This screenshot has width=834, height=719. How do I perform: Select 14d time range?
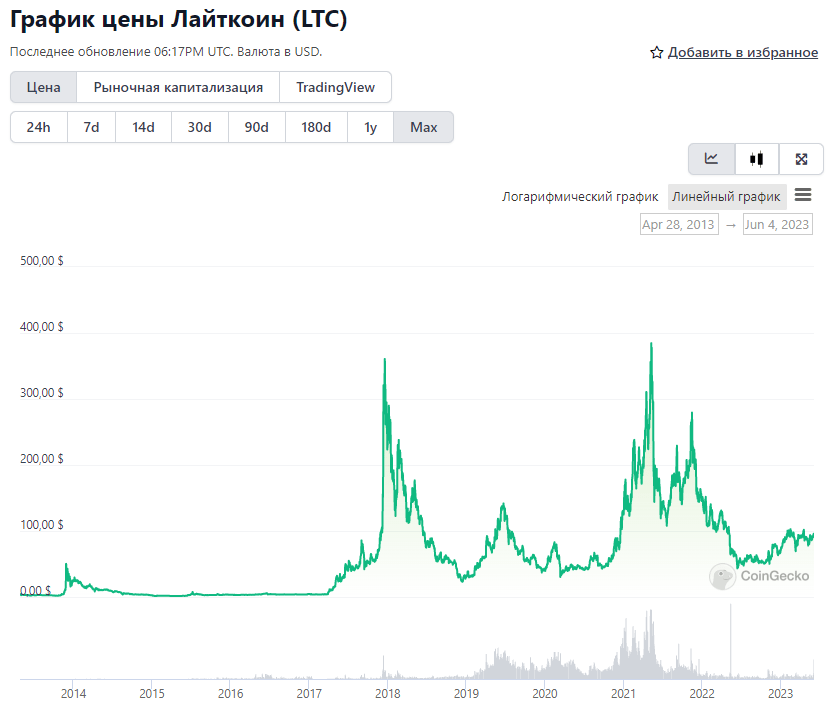[x=143, y=127]
